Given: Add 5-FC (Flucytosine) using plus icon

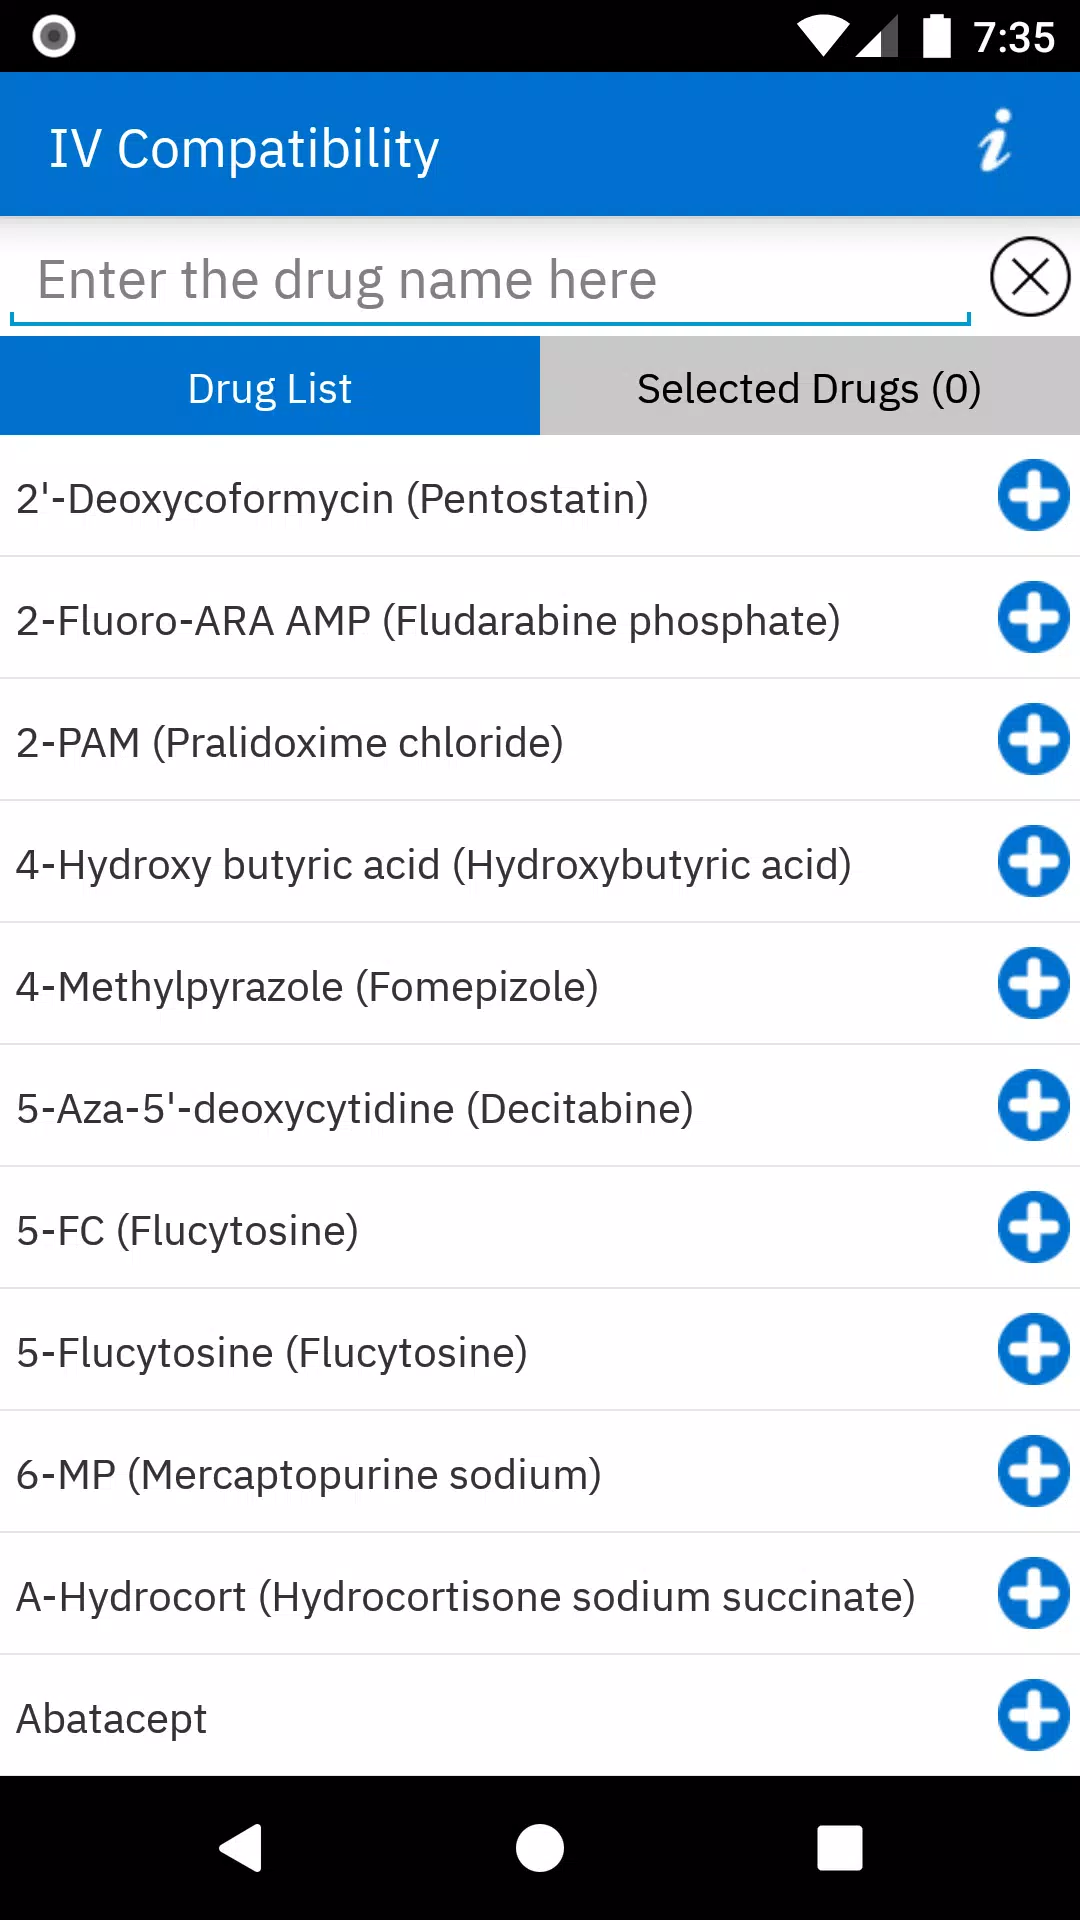Looking at the screenshot, I should pyautogui.click(x=1033, y=1228).
